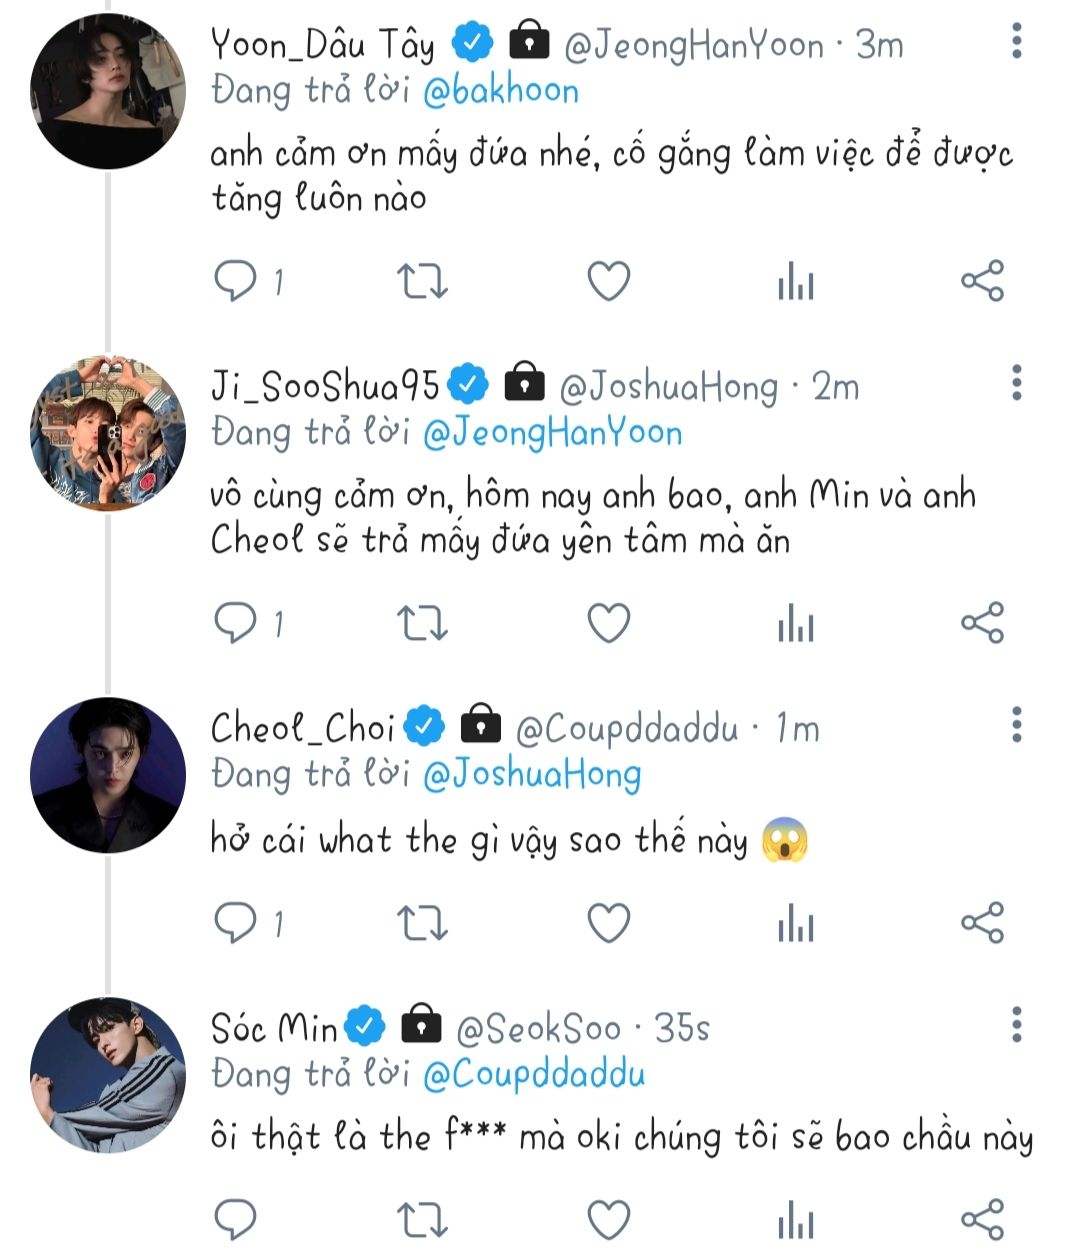Open more options for Sóc Min's tweet

tap(1016, 1025)
